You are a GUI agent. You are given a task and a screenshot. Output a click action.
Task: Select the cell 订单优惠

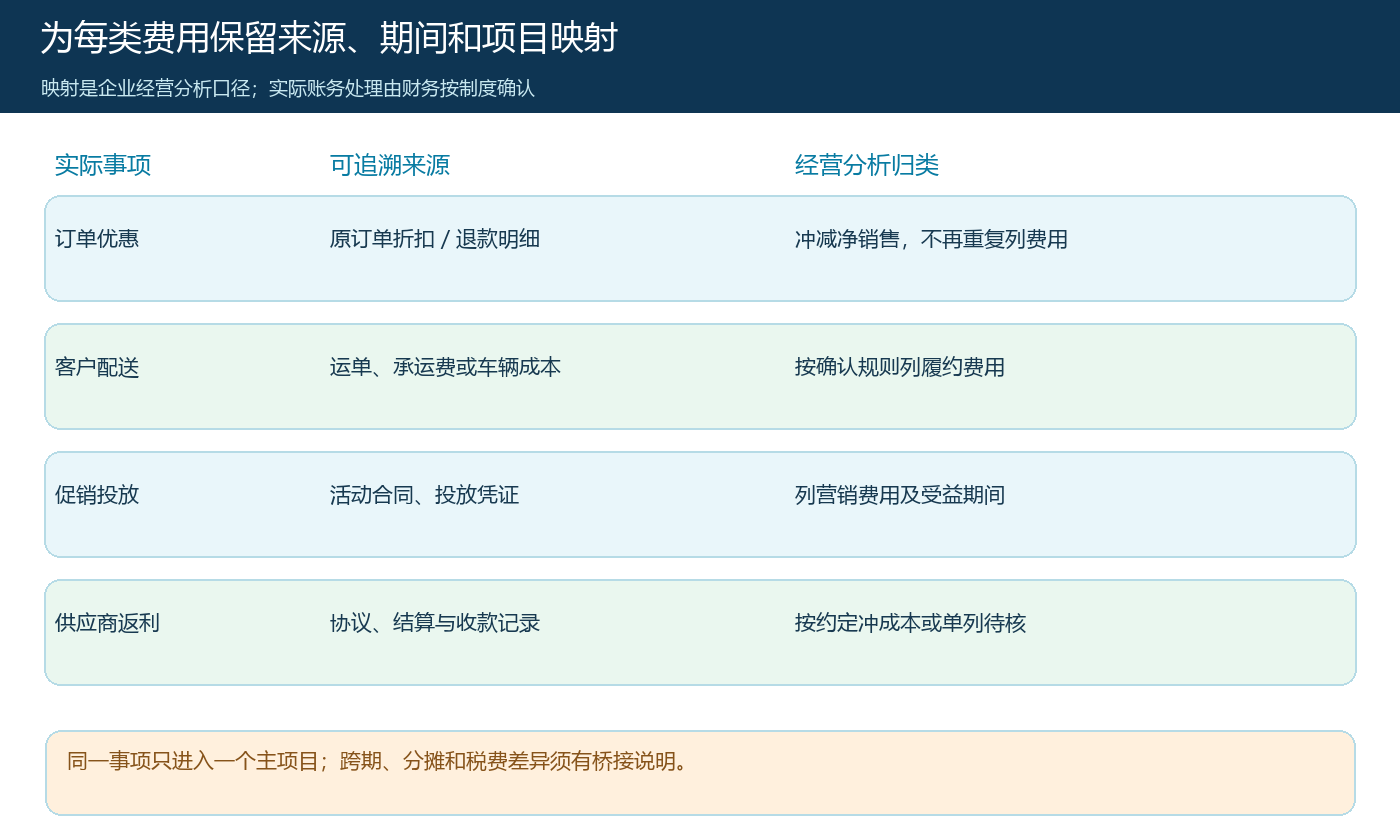coord(97,239)
